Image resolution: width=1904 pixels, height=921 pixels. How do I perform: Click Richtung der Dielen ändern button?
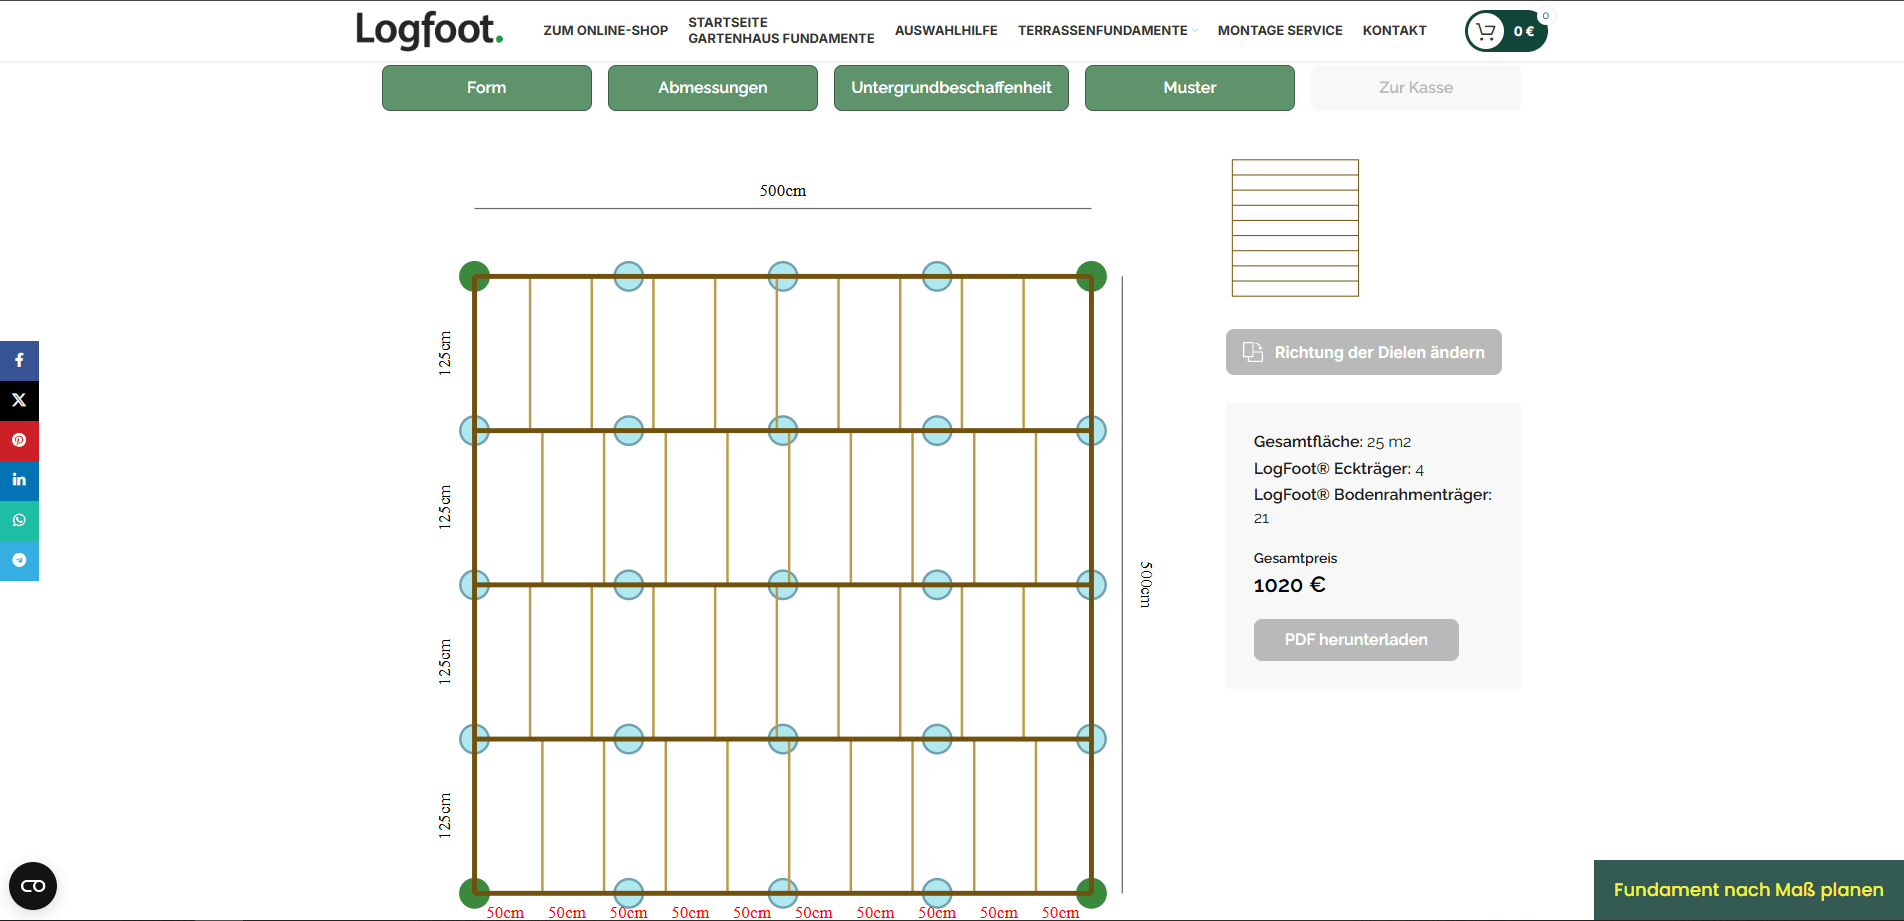pos(1364,352)
